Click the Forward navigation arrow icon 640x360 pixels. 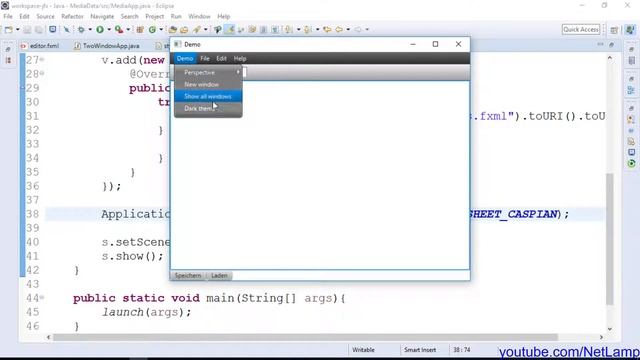[358, 29]
